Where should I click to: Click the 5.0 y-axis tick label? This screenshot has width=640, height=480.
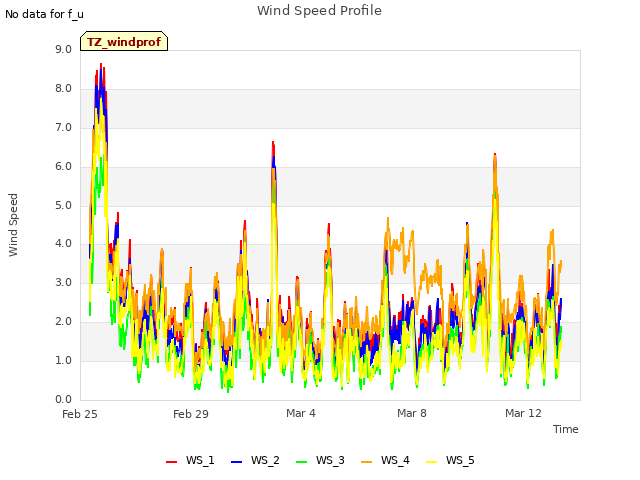click(x=63, y=205)
